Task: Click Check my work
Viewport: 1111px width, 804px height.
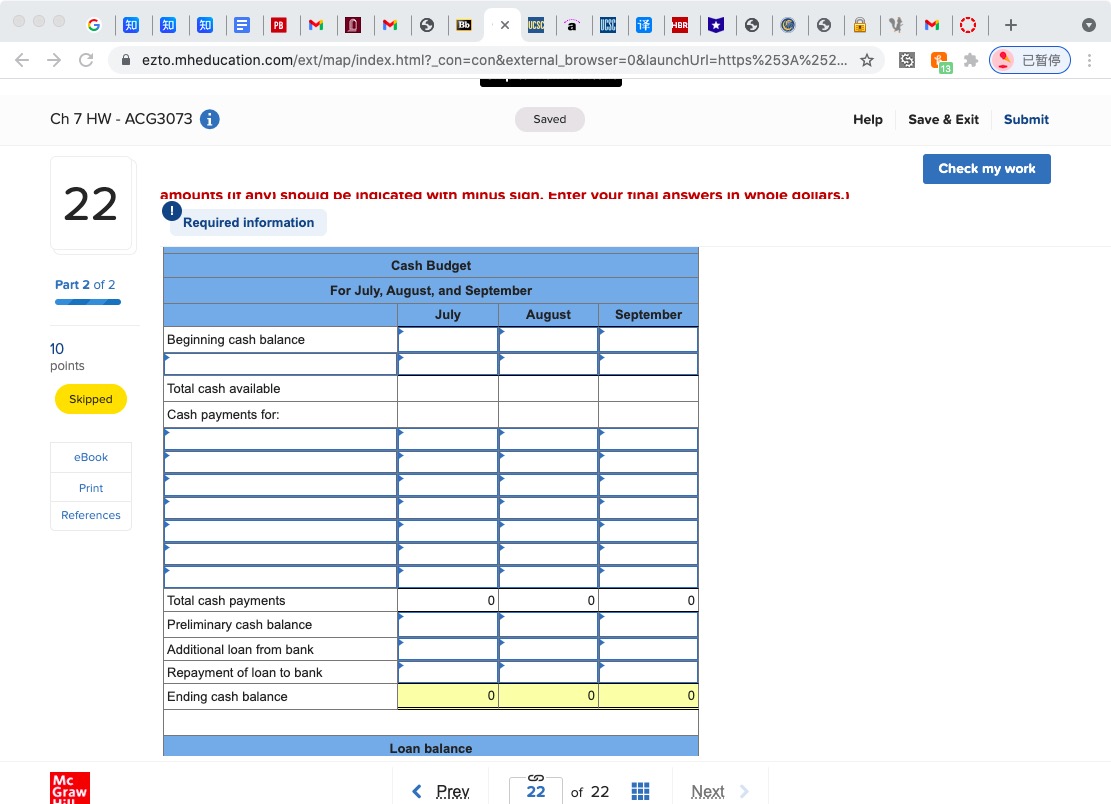Action: tap(986, 168)
